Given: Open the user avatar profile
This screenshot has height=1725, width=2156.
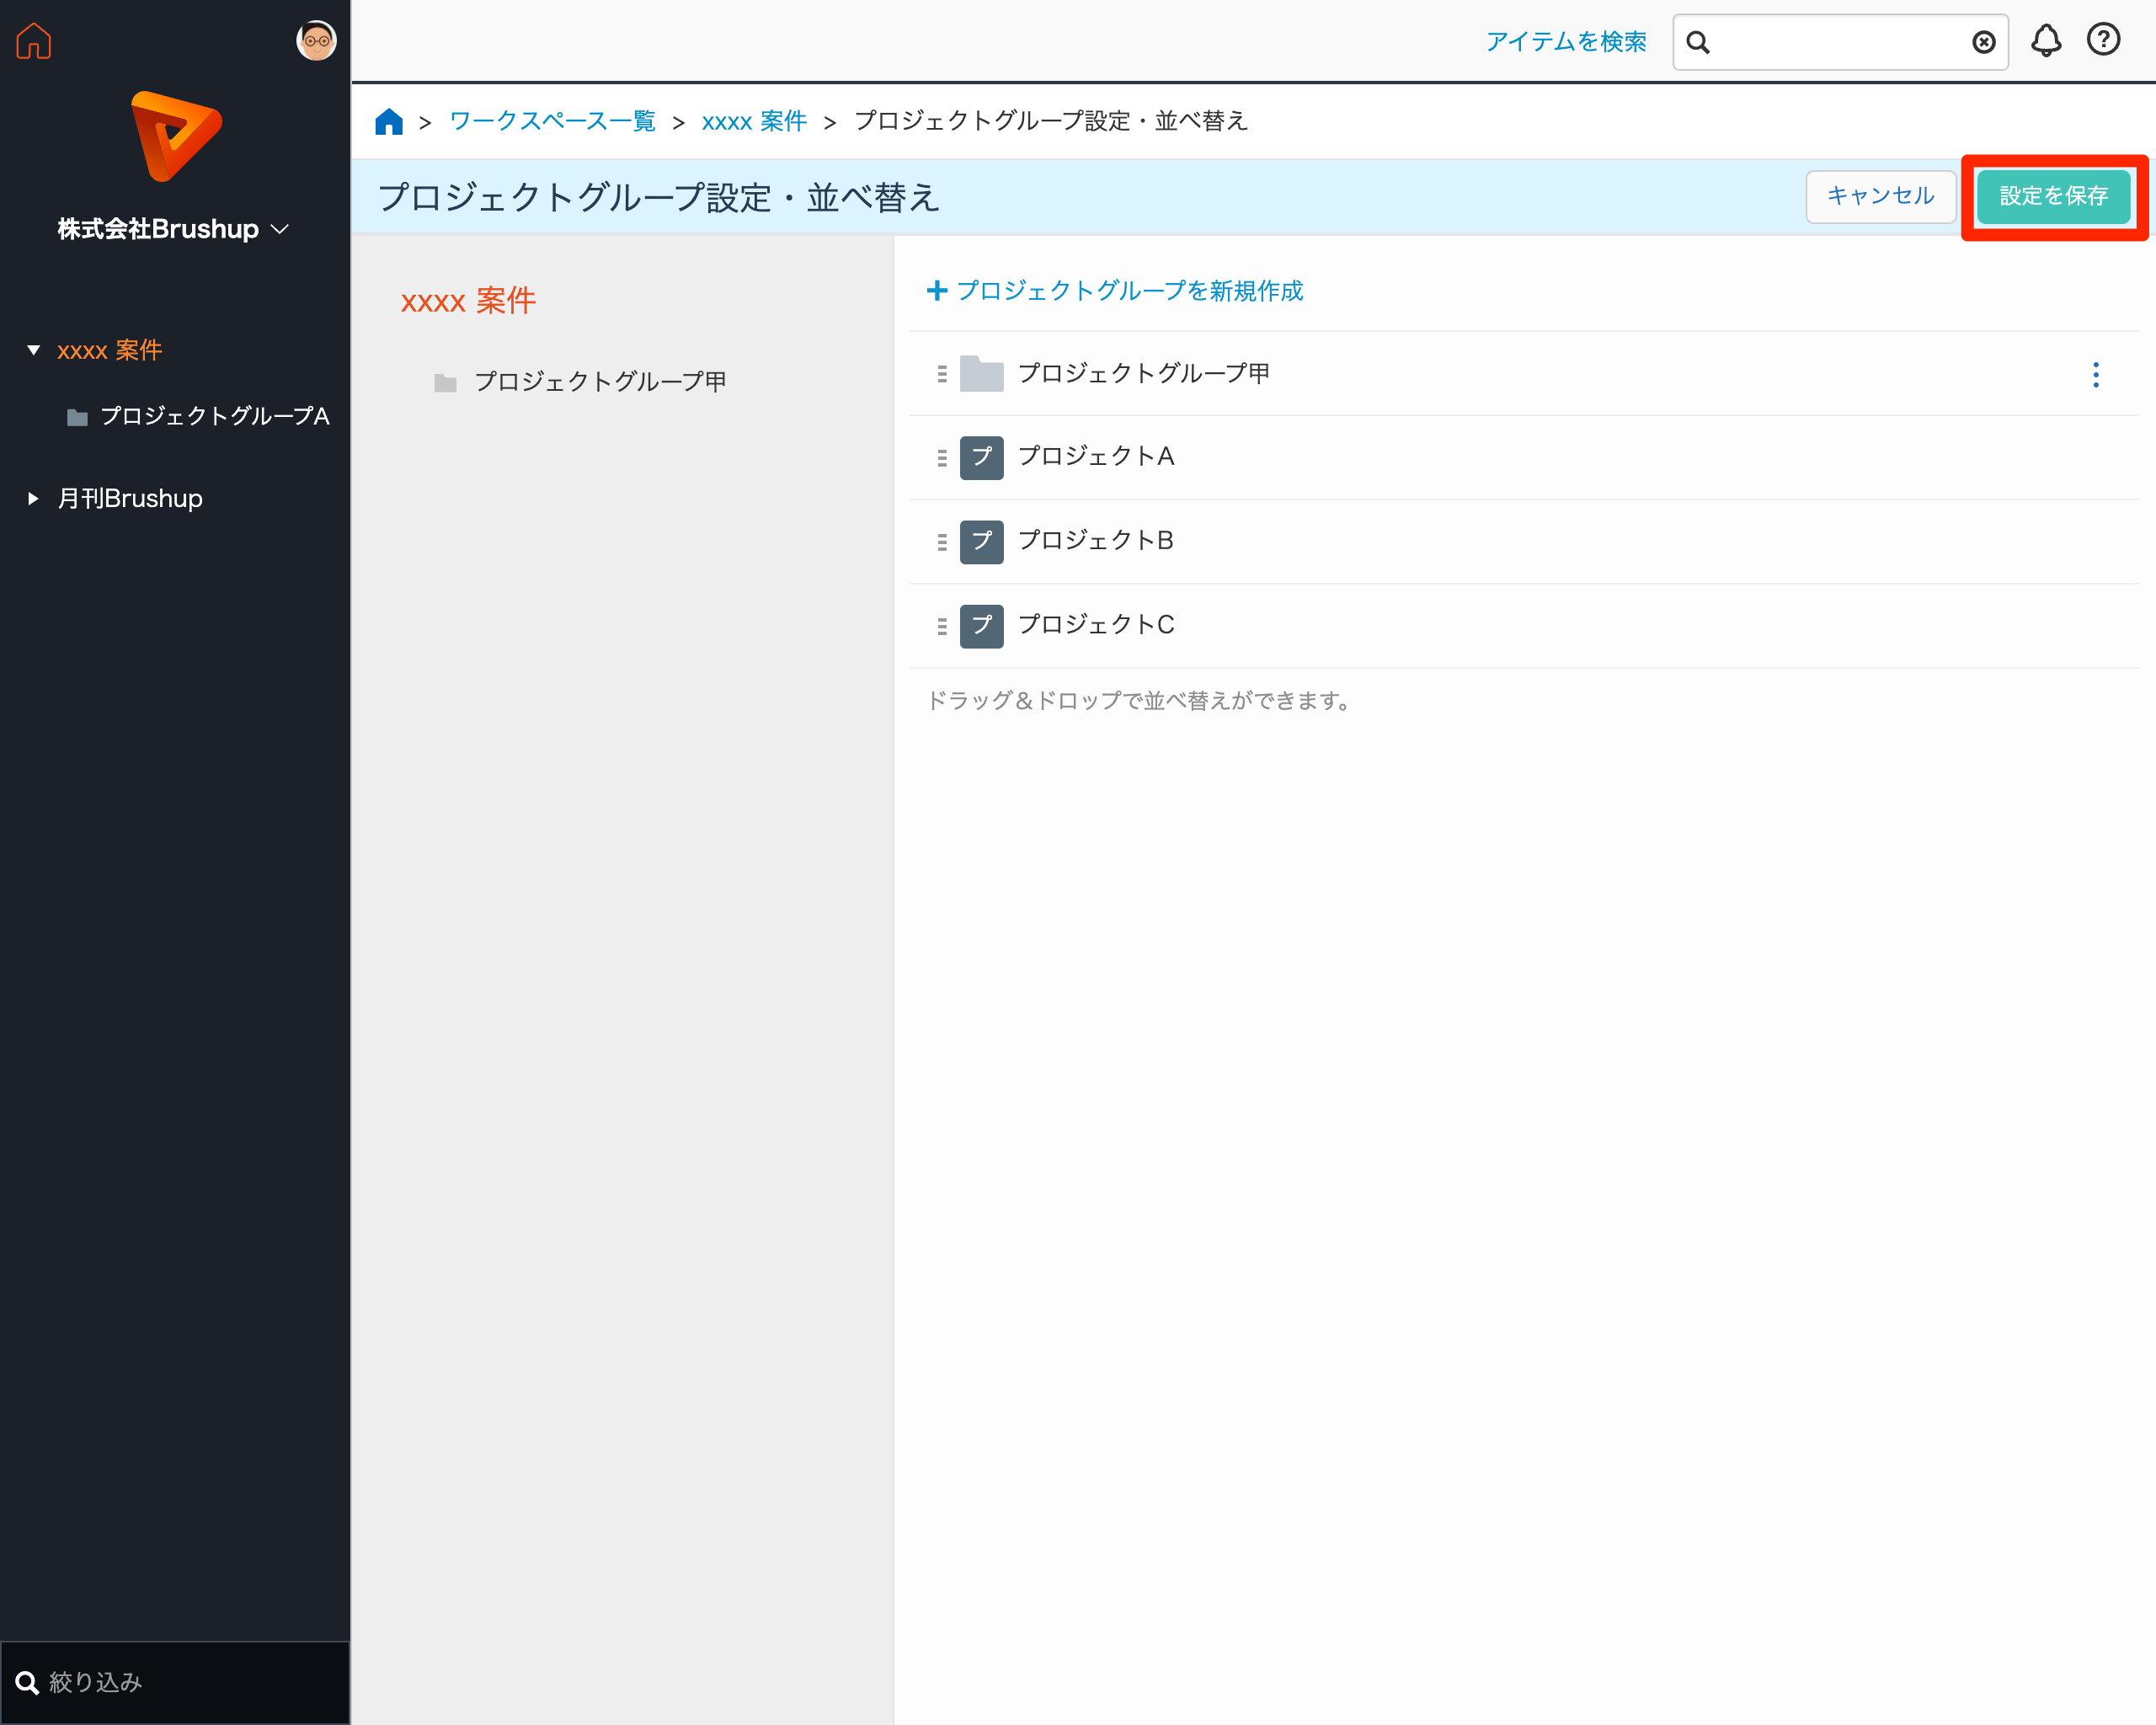Looking at the screenshot, I should pyautogui.click(x=316, y=41).
